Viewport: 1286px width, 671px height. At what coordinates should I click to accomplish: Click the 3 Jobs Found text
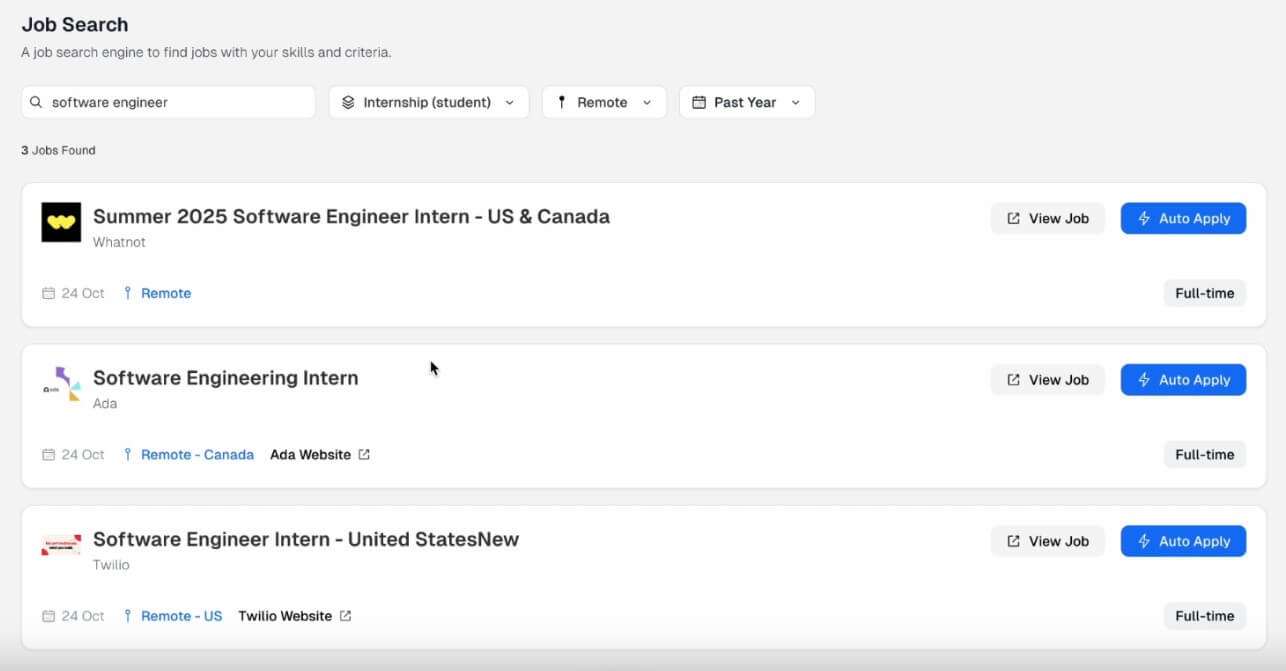(x=58, y=150)
